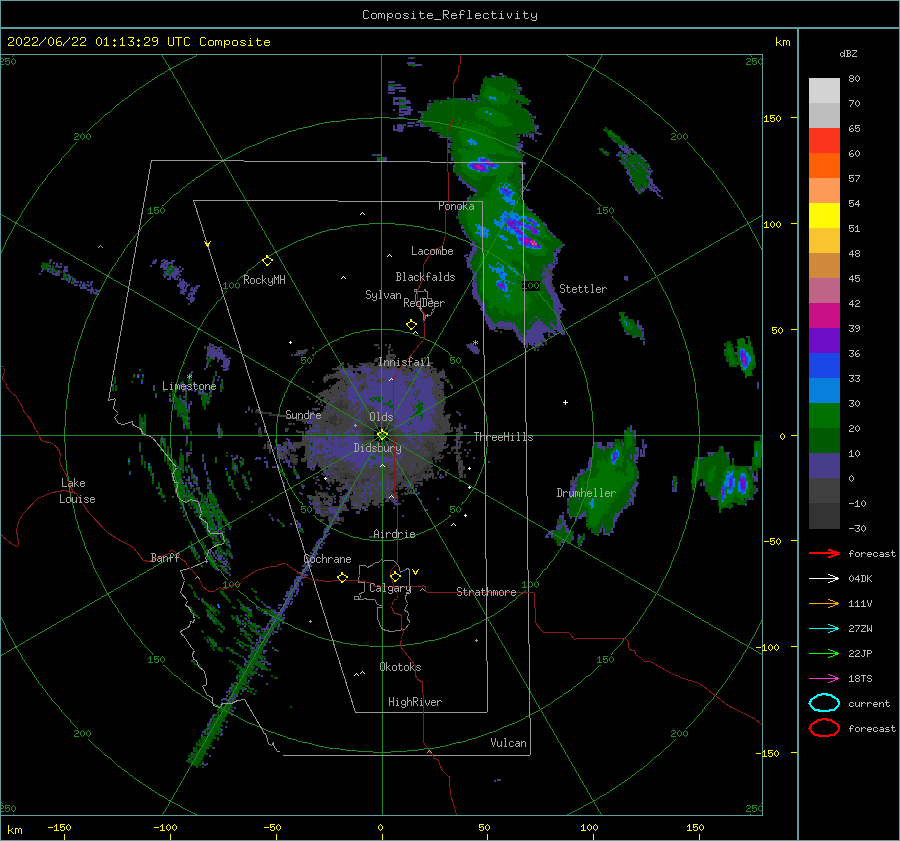900x841 pixels.
Task: Click the Sylvan label
Action: [x=383, y=295]
